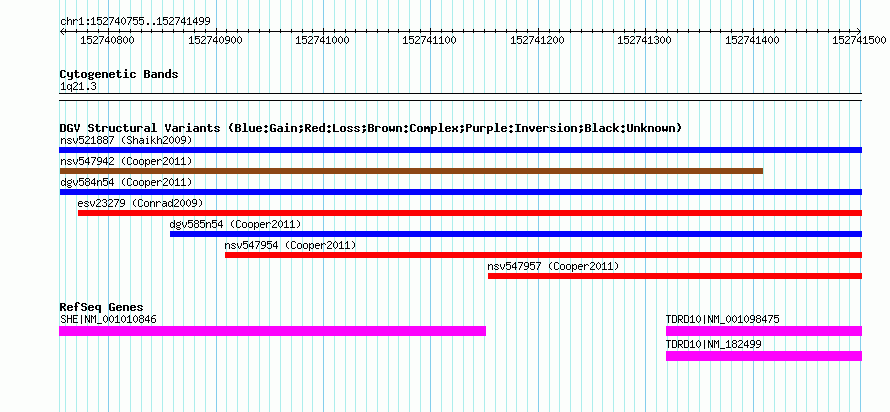Click ruler position 152741200
The image size is (890, 412).
[x=538, y=40]
